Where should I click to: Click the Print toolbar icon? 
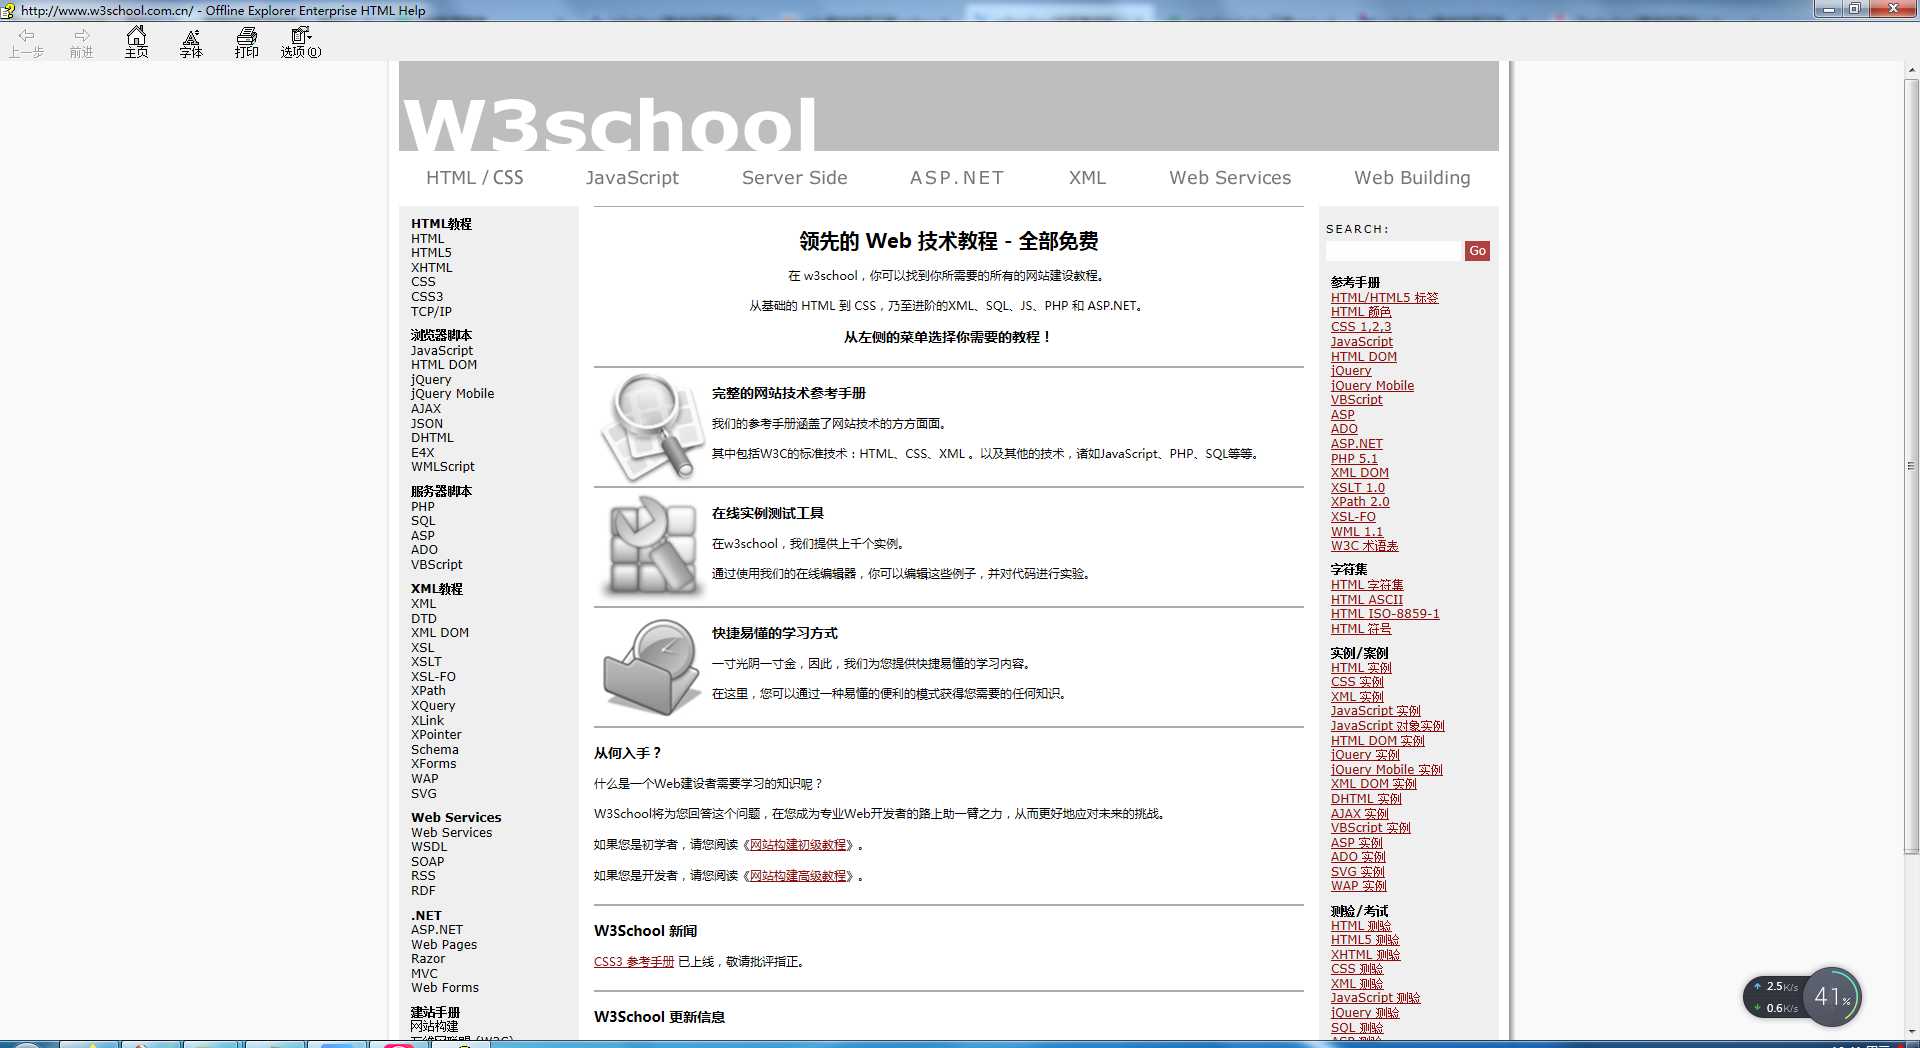click(246, 41)
